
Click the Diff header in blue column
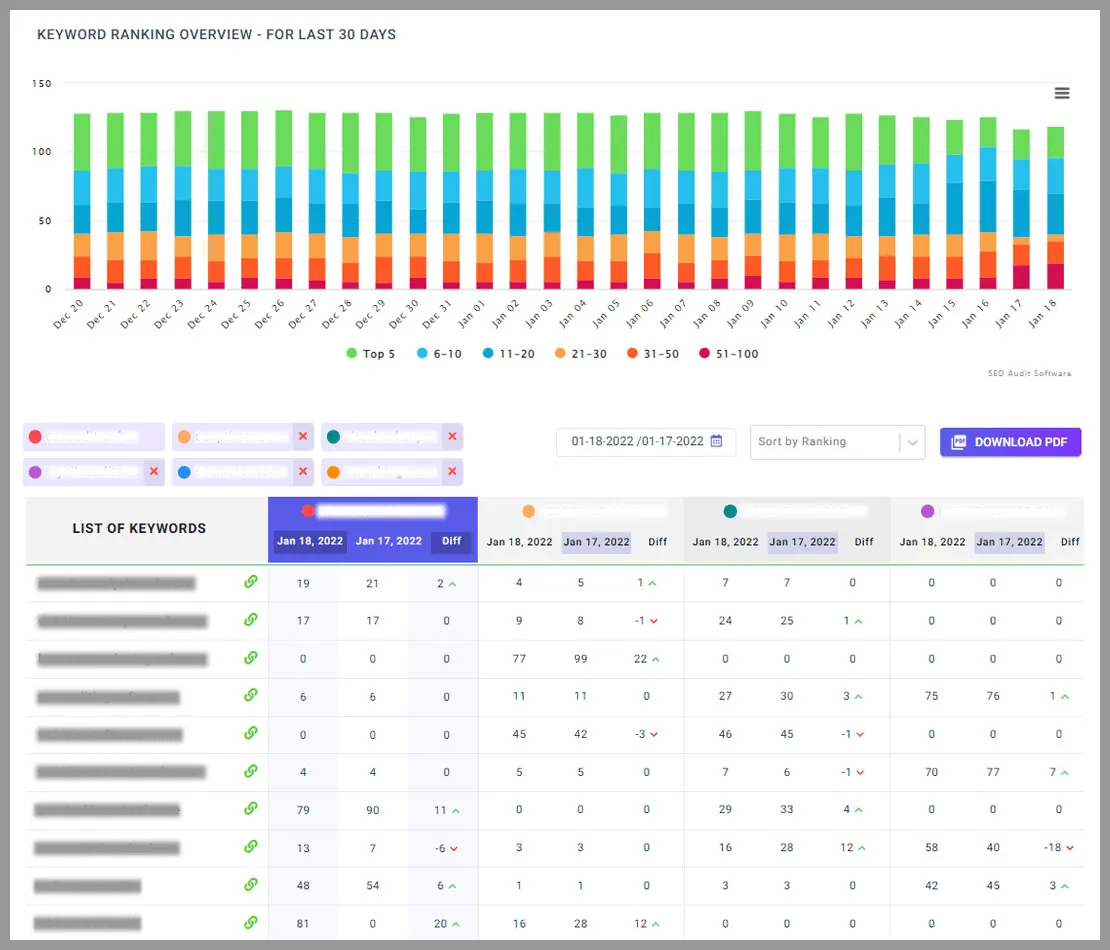click(452, 541)
